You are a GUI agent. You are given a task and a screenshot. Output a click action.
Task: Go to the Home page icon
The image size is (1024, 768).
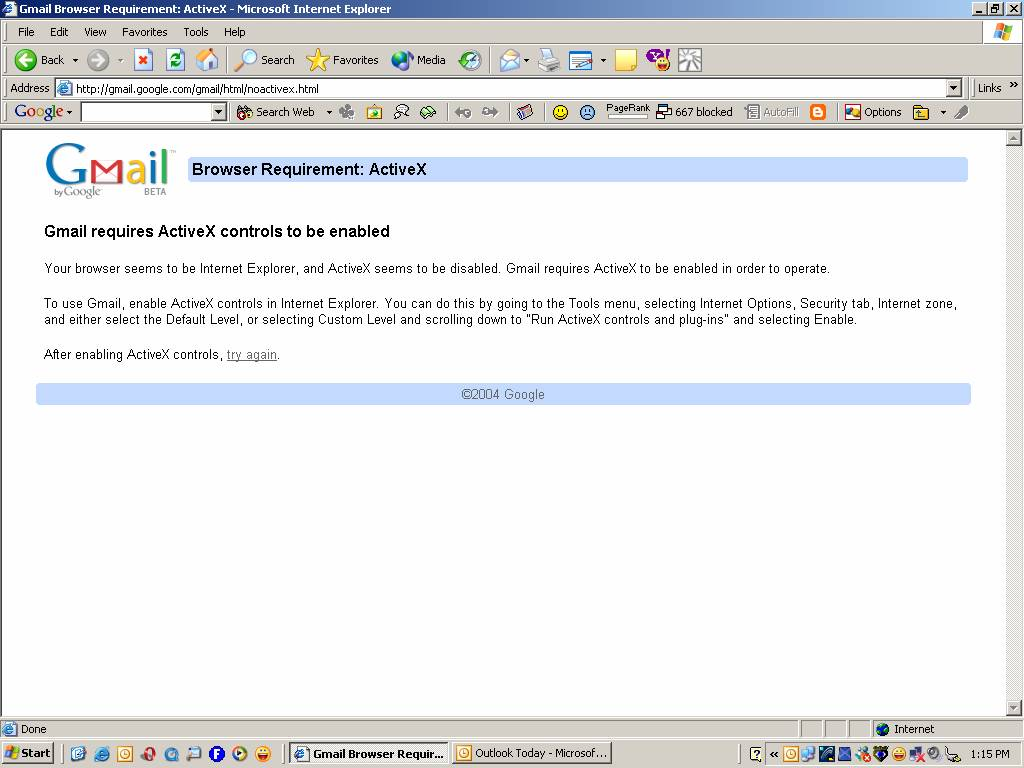208,60
